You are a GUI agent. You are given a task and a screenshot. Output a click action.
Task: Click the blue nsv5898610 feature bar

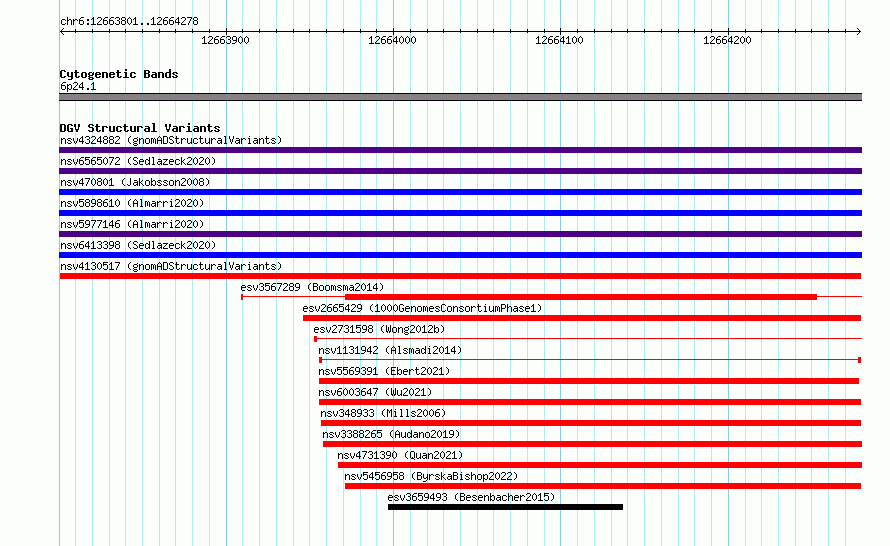460,213
